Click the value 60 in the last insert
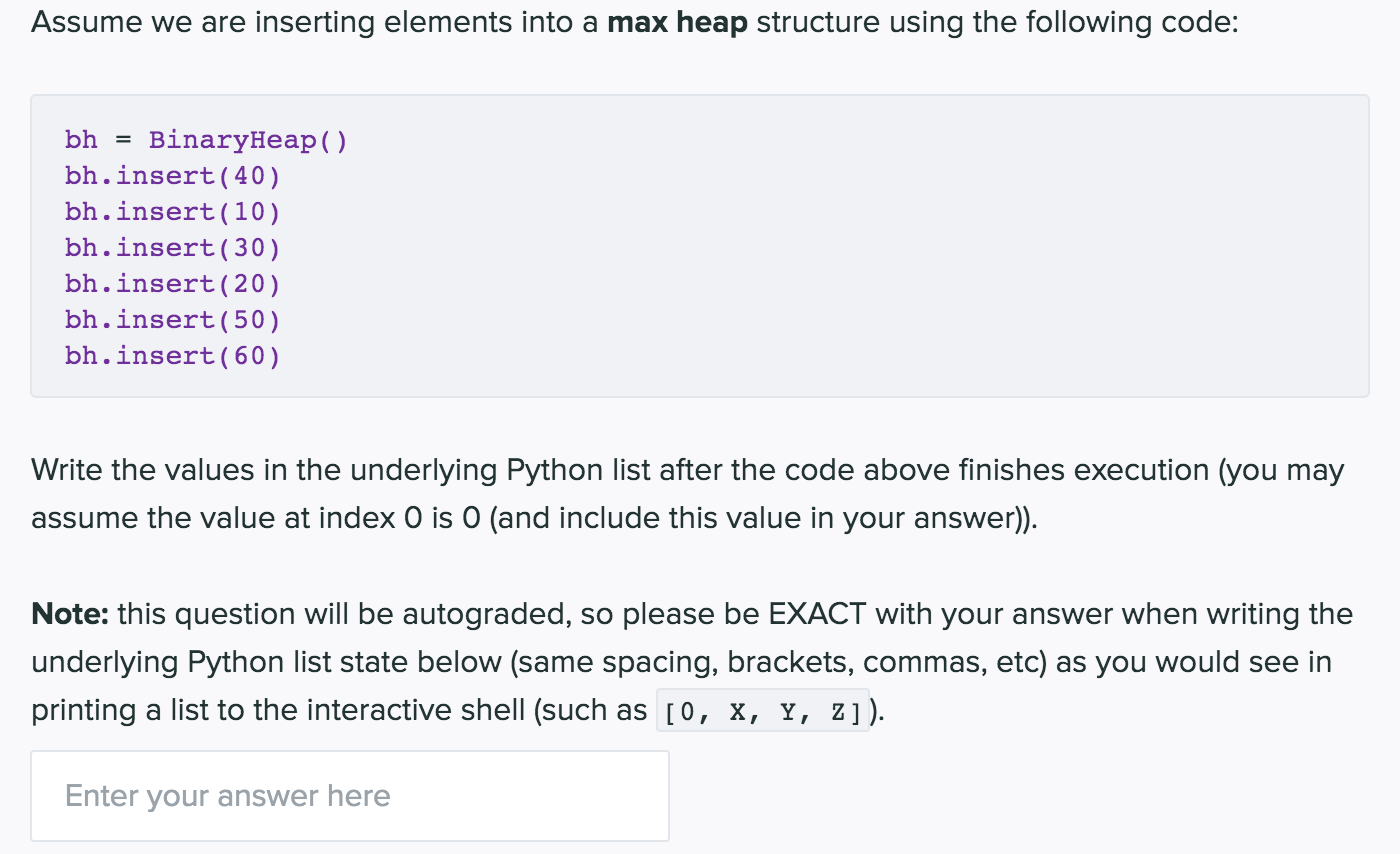Image resolution: width=1400 pixels, height=854 pixels. (253, 356)
